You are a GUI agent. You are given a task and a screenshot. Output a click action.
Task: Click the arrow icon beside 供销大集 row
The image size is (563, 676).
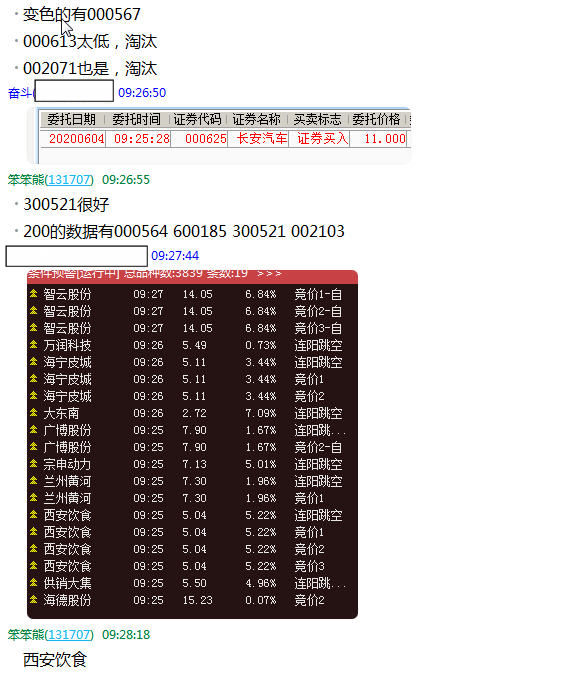coord(34,583)
